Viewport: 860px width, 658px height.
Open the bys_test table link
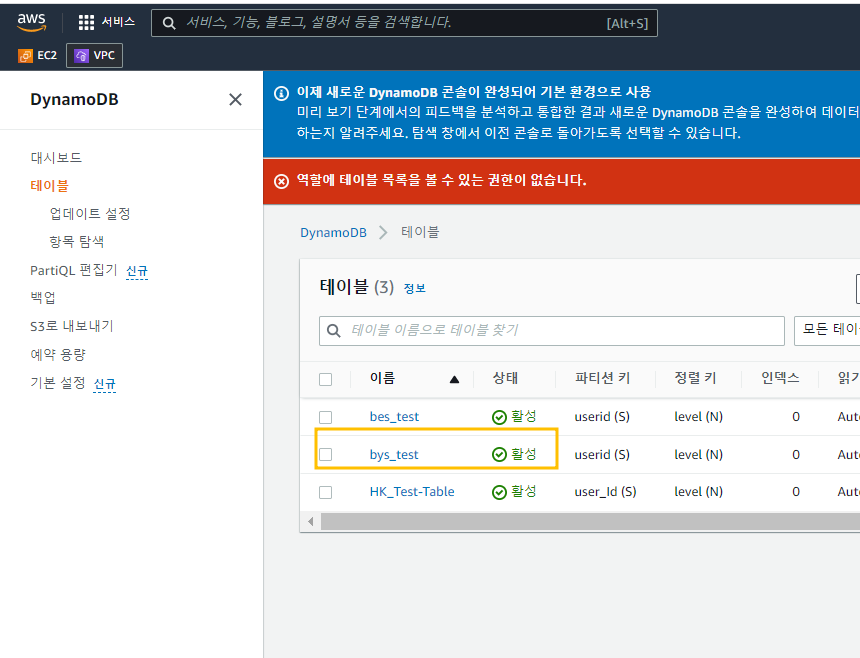[x=394, y=455]
